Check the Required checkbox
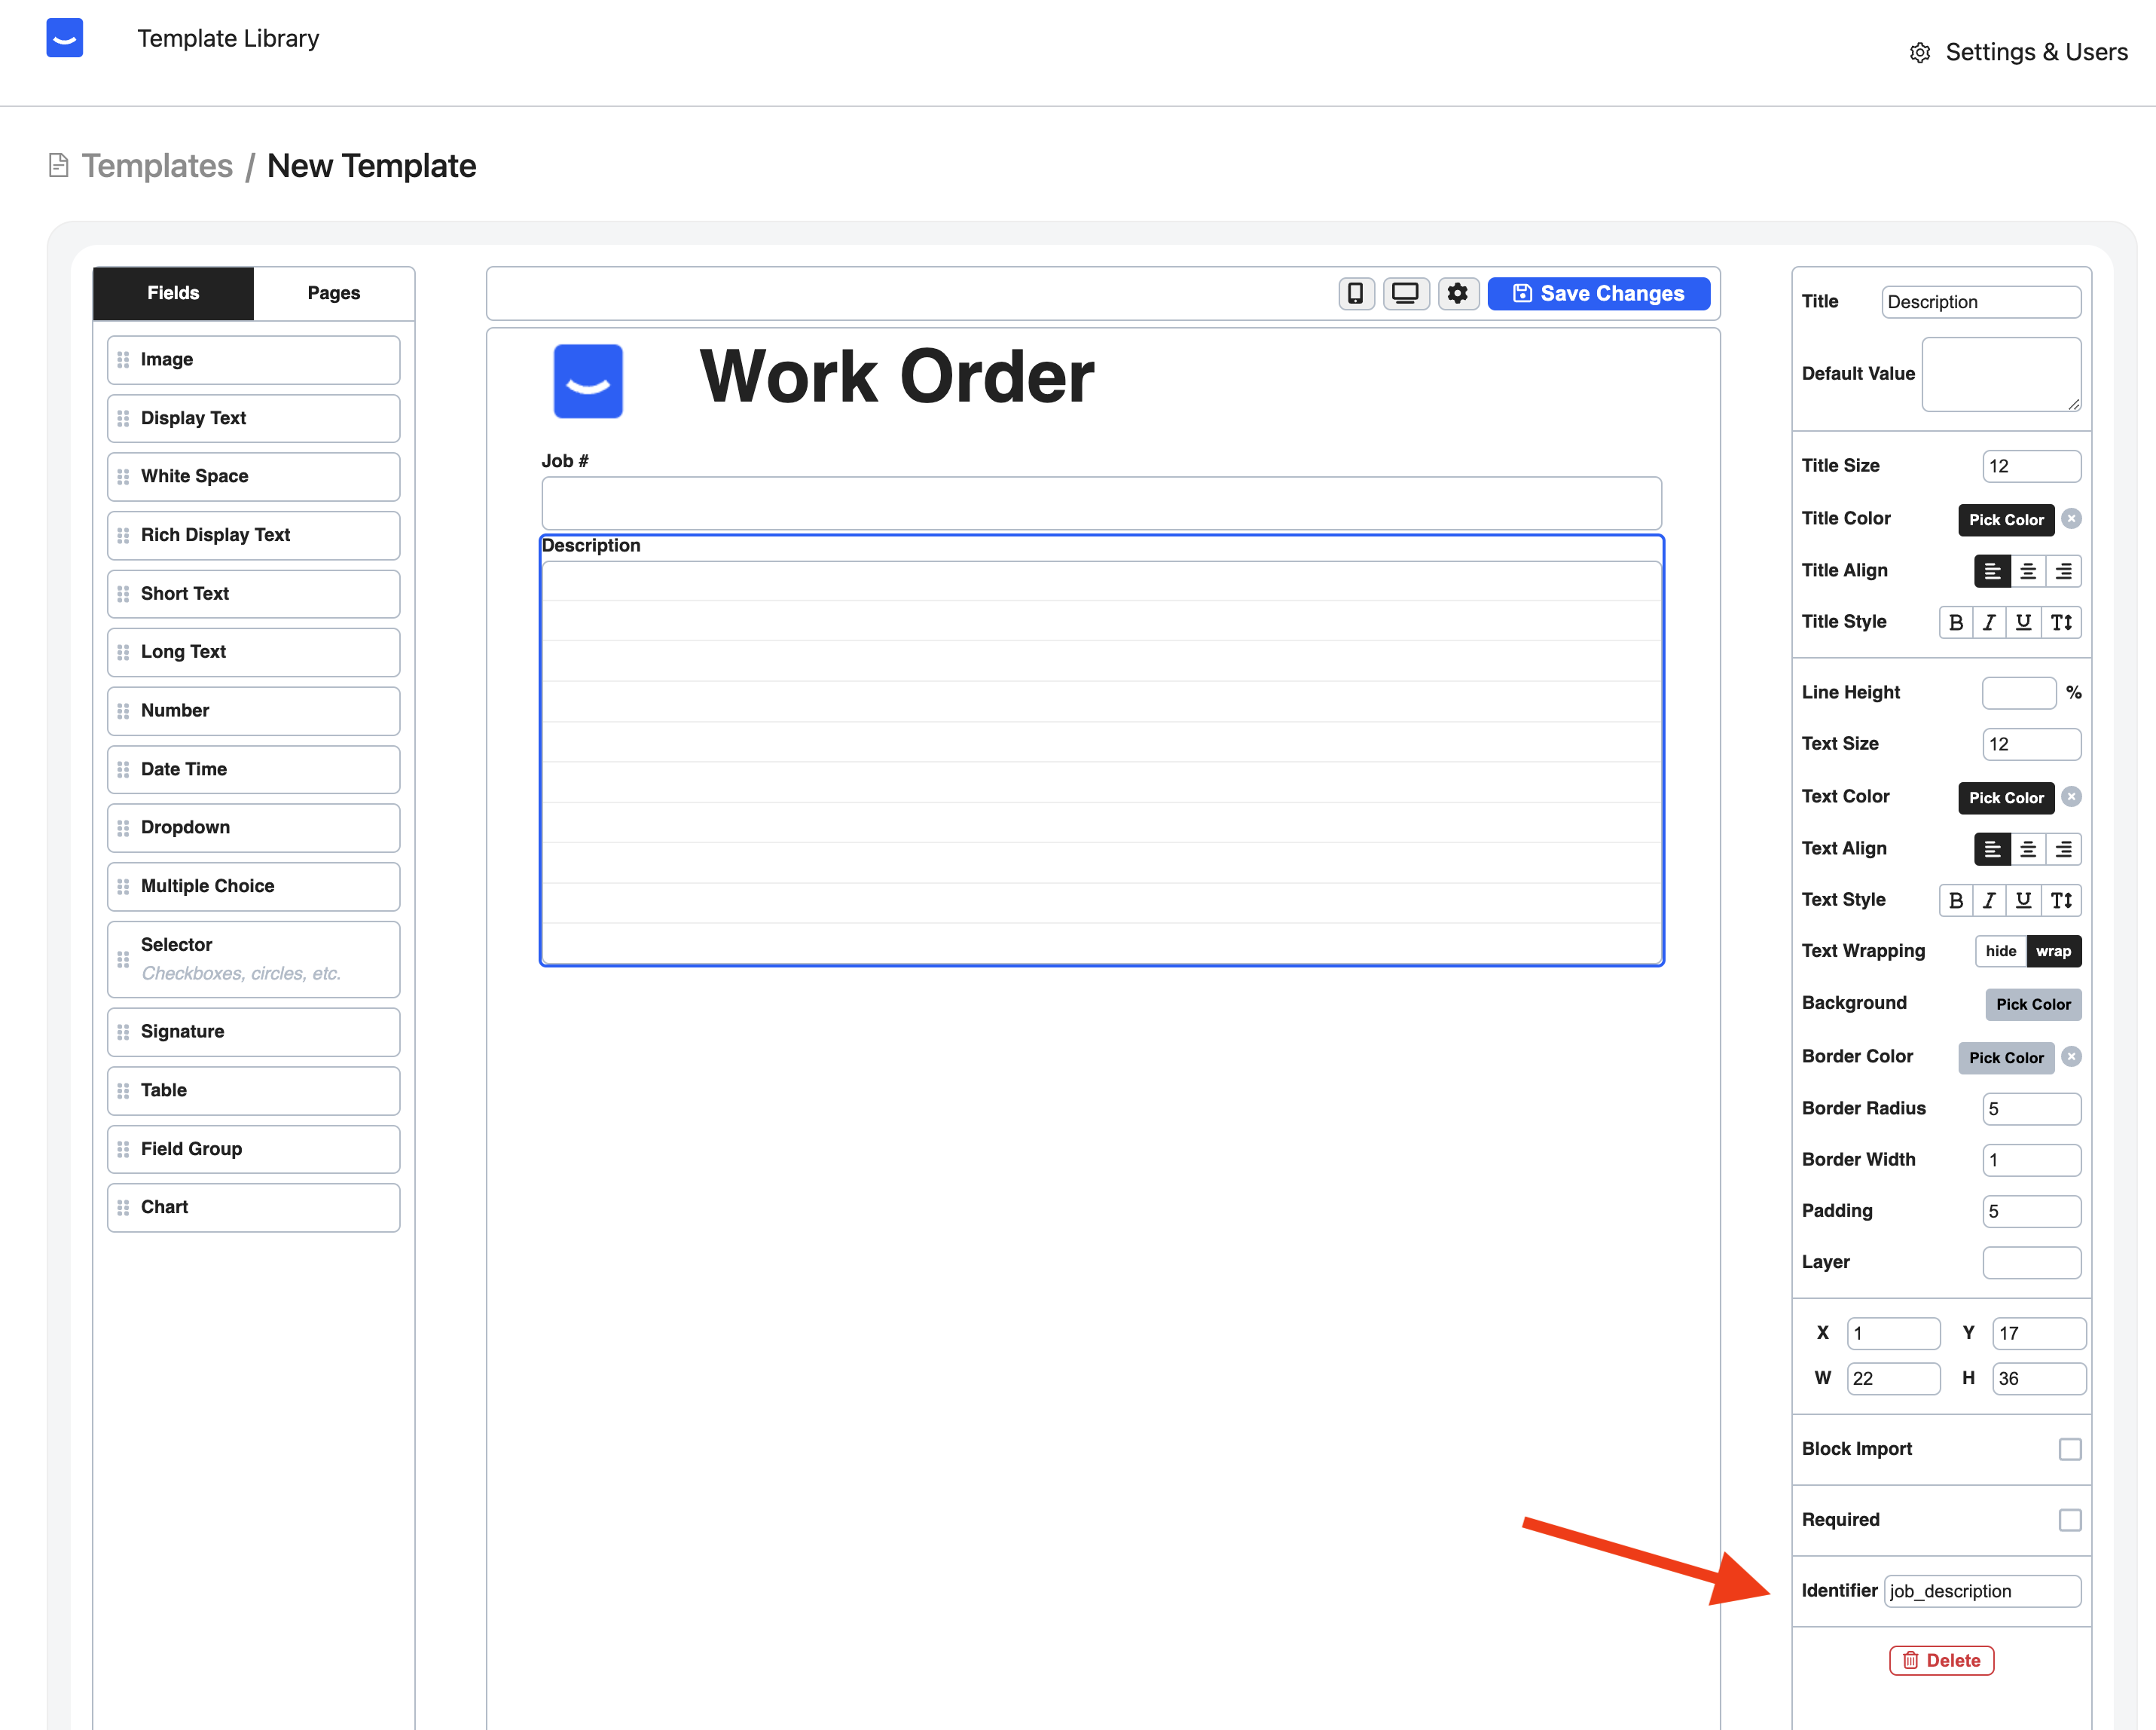The height and width of the screenshot is (1730, 2156). [x=2070, y=1520]
